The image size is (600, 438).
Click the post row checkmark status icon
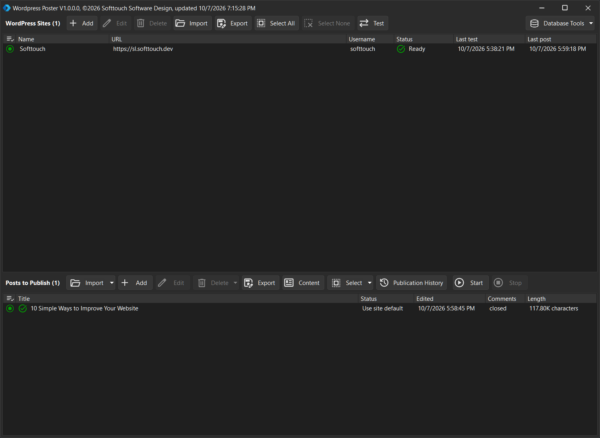23,308
